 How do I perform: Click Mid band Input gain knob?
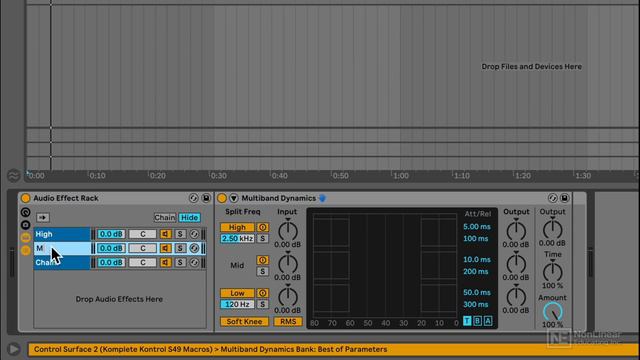coord(288,264)
